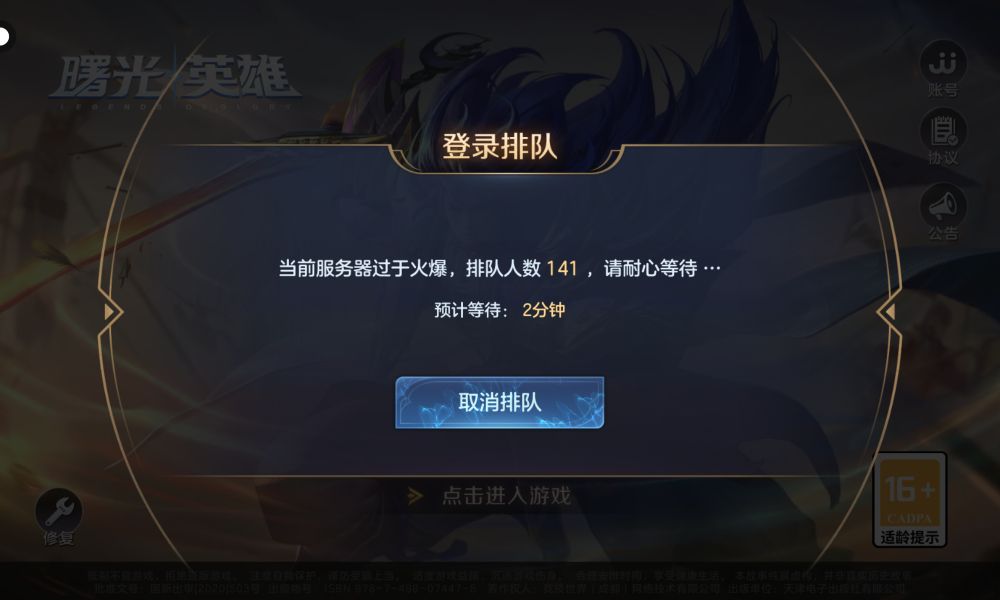Click the 曙光英雄 game logo

point(173,82)
